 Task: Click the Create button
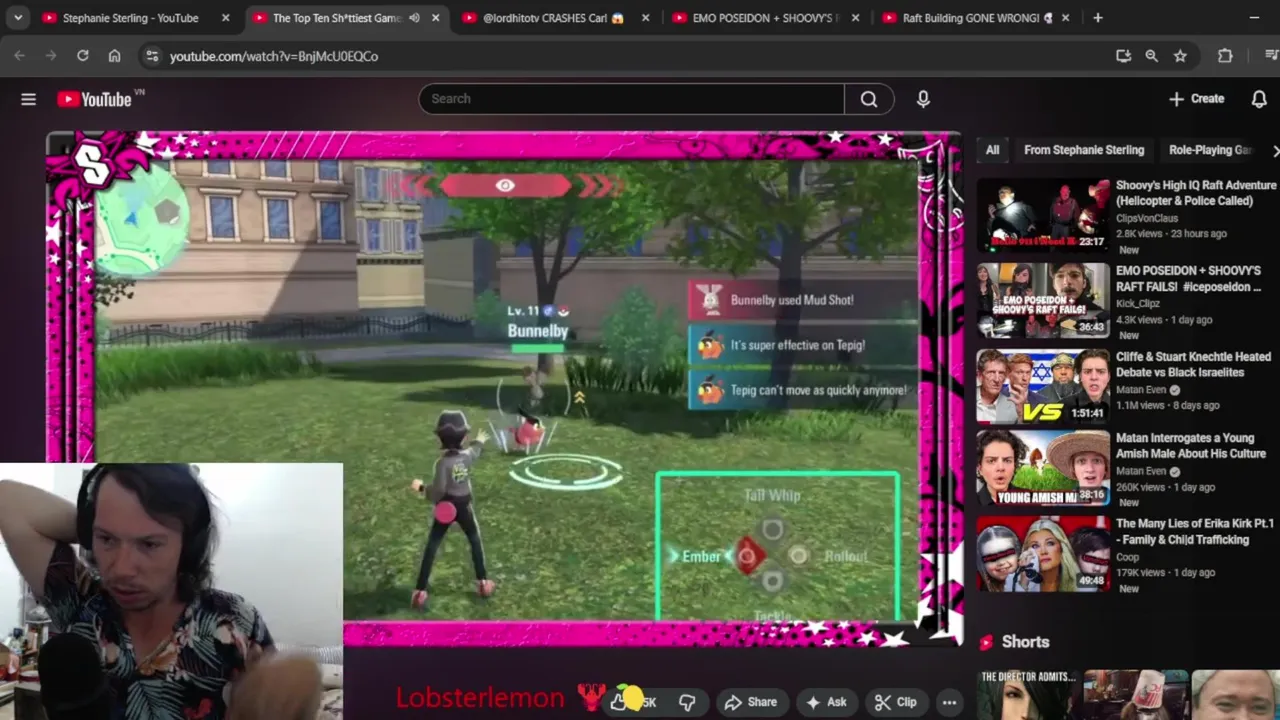coord(1196,99)
